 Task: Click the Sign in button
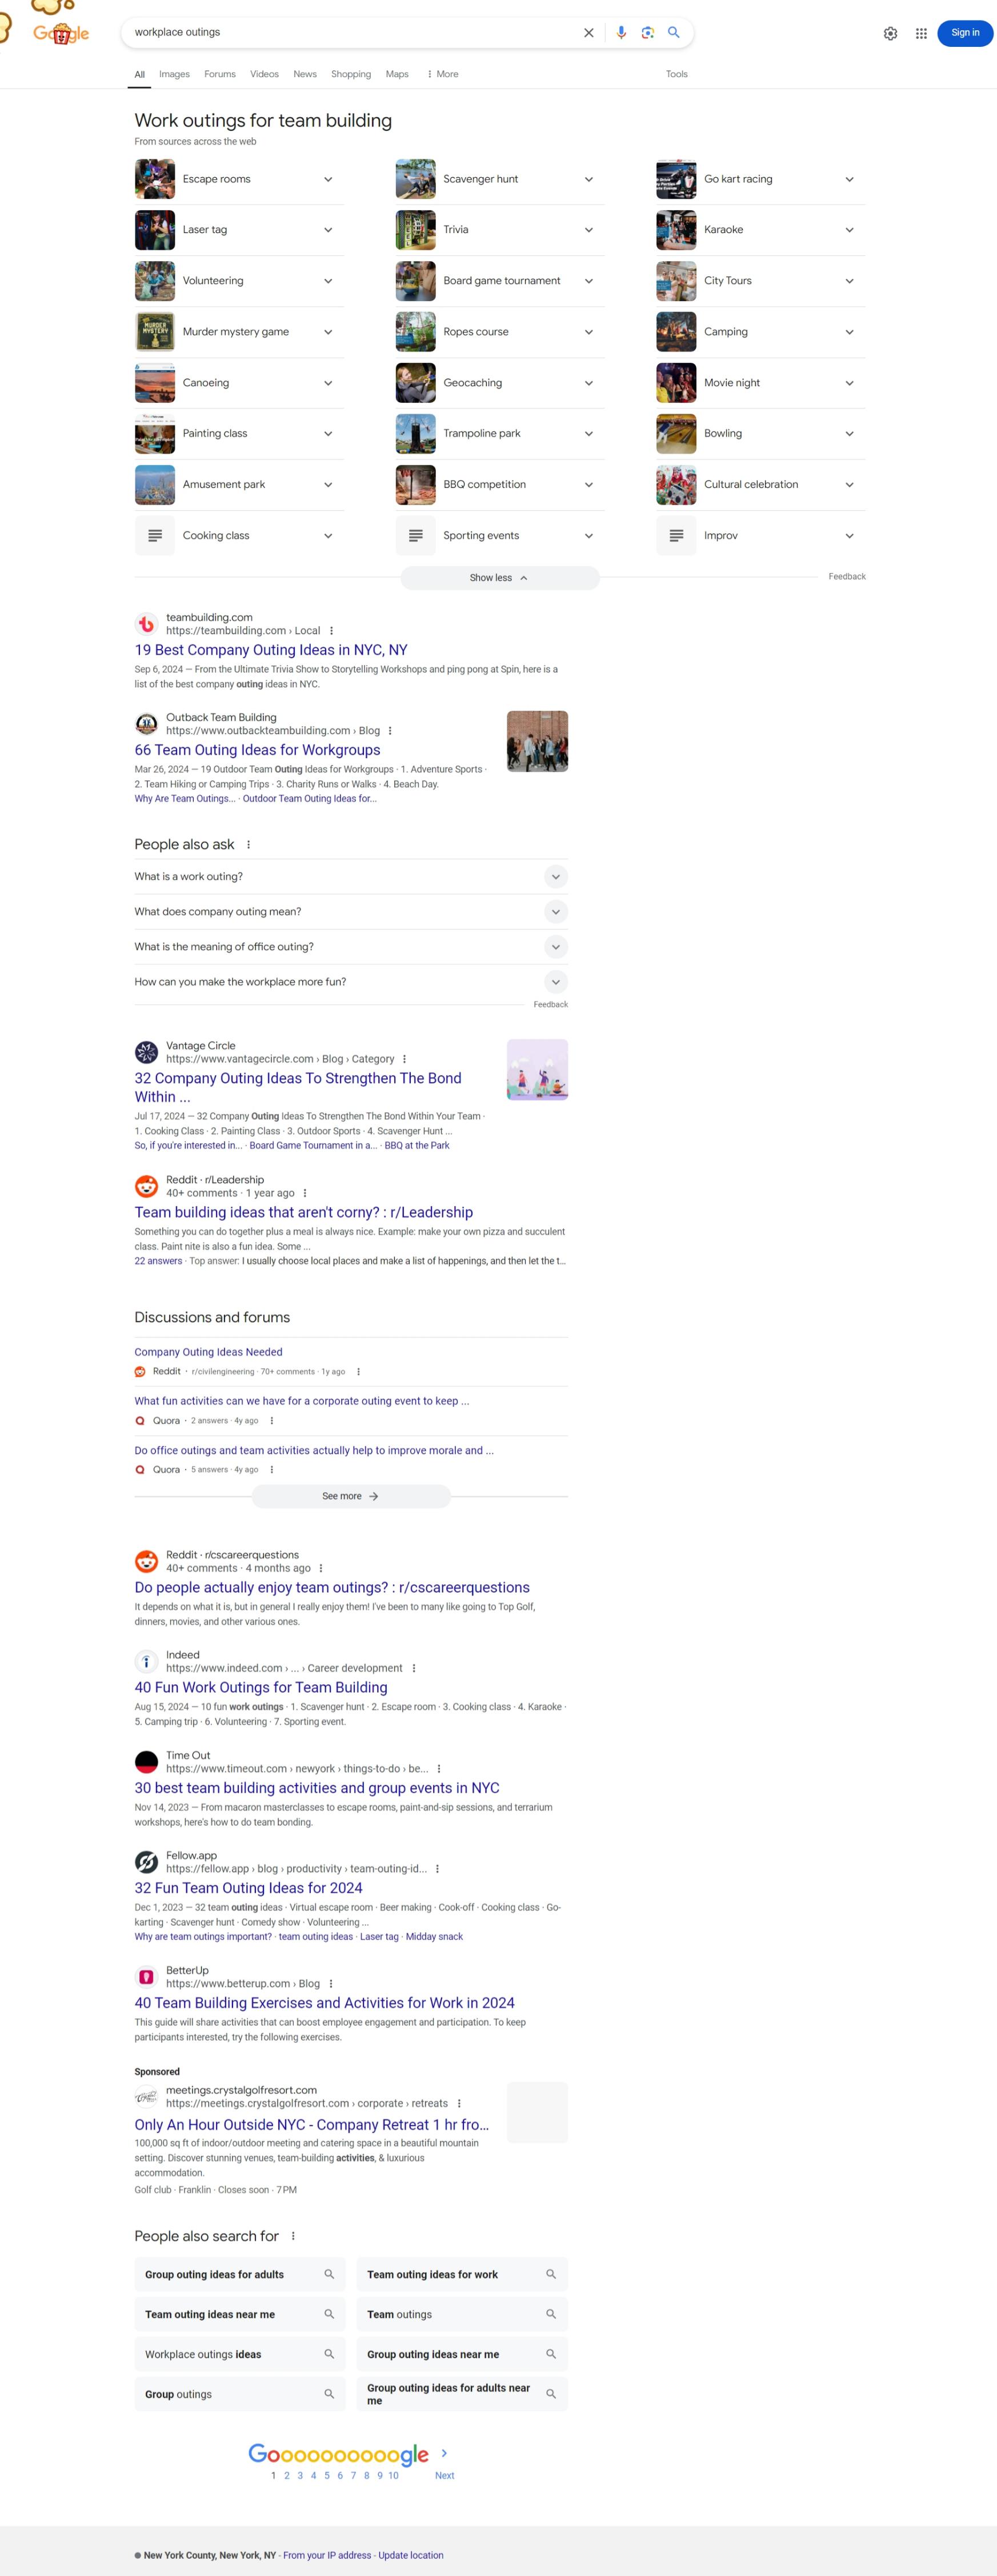[x=965, y=33]
